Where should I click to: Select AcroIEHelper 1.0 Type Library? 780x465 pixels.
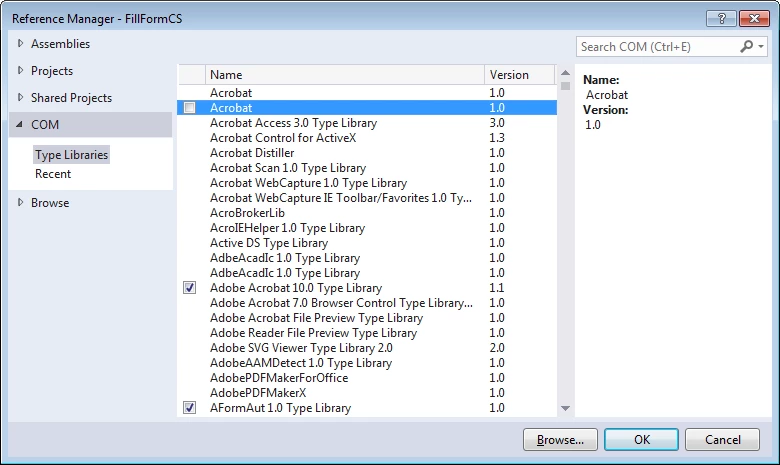pos(367,227)
